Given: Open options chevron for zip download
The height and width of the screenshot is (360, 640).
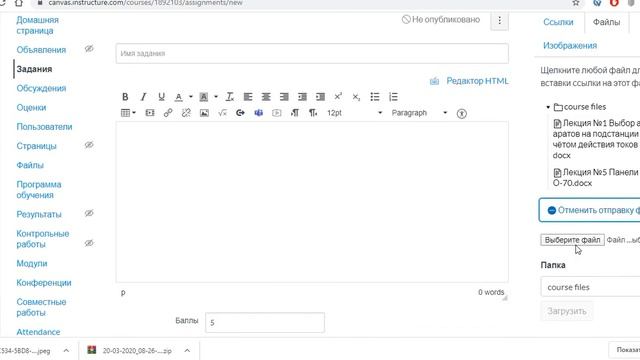Looking at the screenshot, I should click(187, 351).
